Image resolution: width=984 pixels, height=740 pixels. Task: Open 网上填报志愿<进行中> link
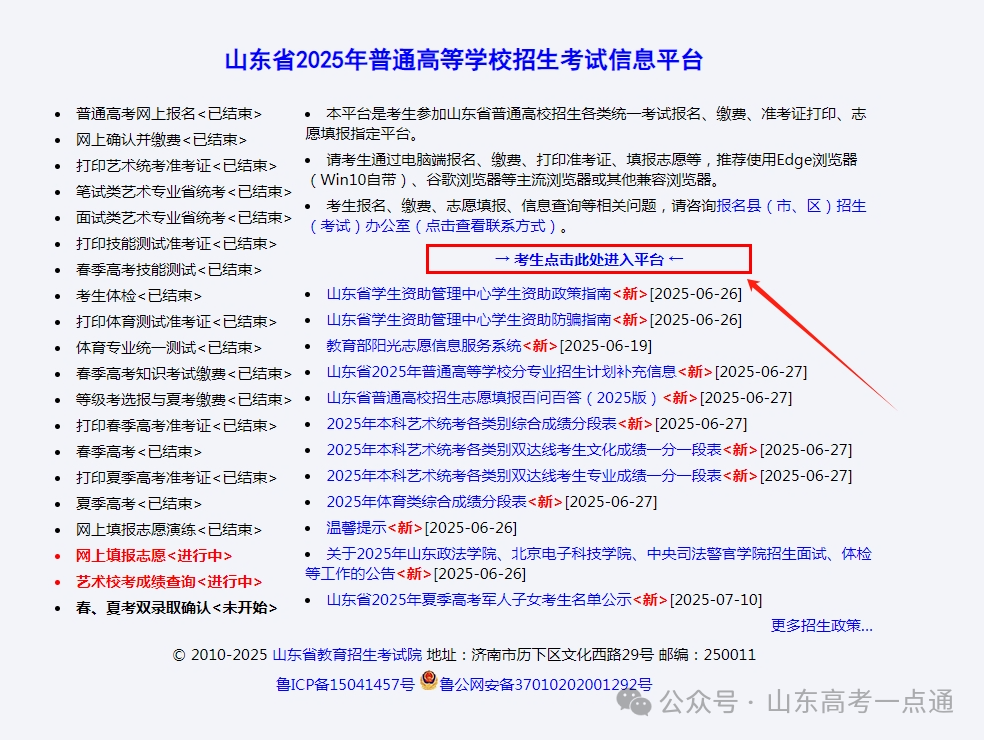pos(154,555)
